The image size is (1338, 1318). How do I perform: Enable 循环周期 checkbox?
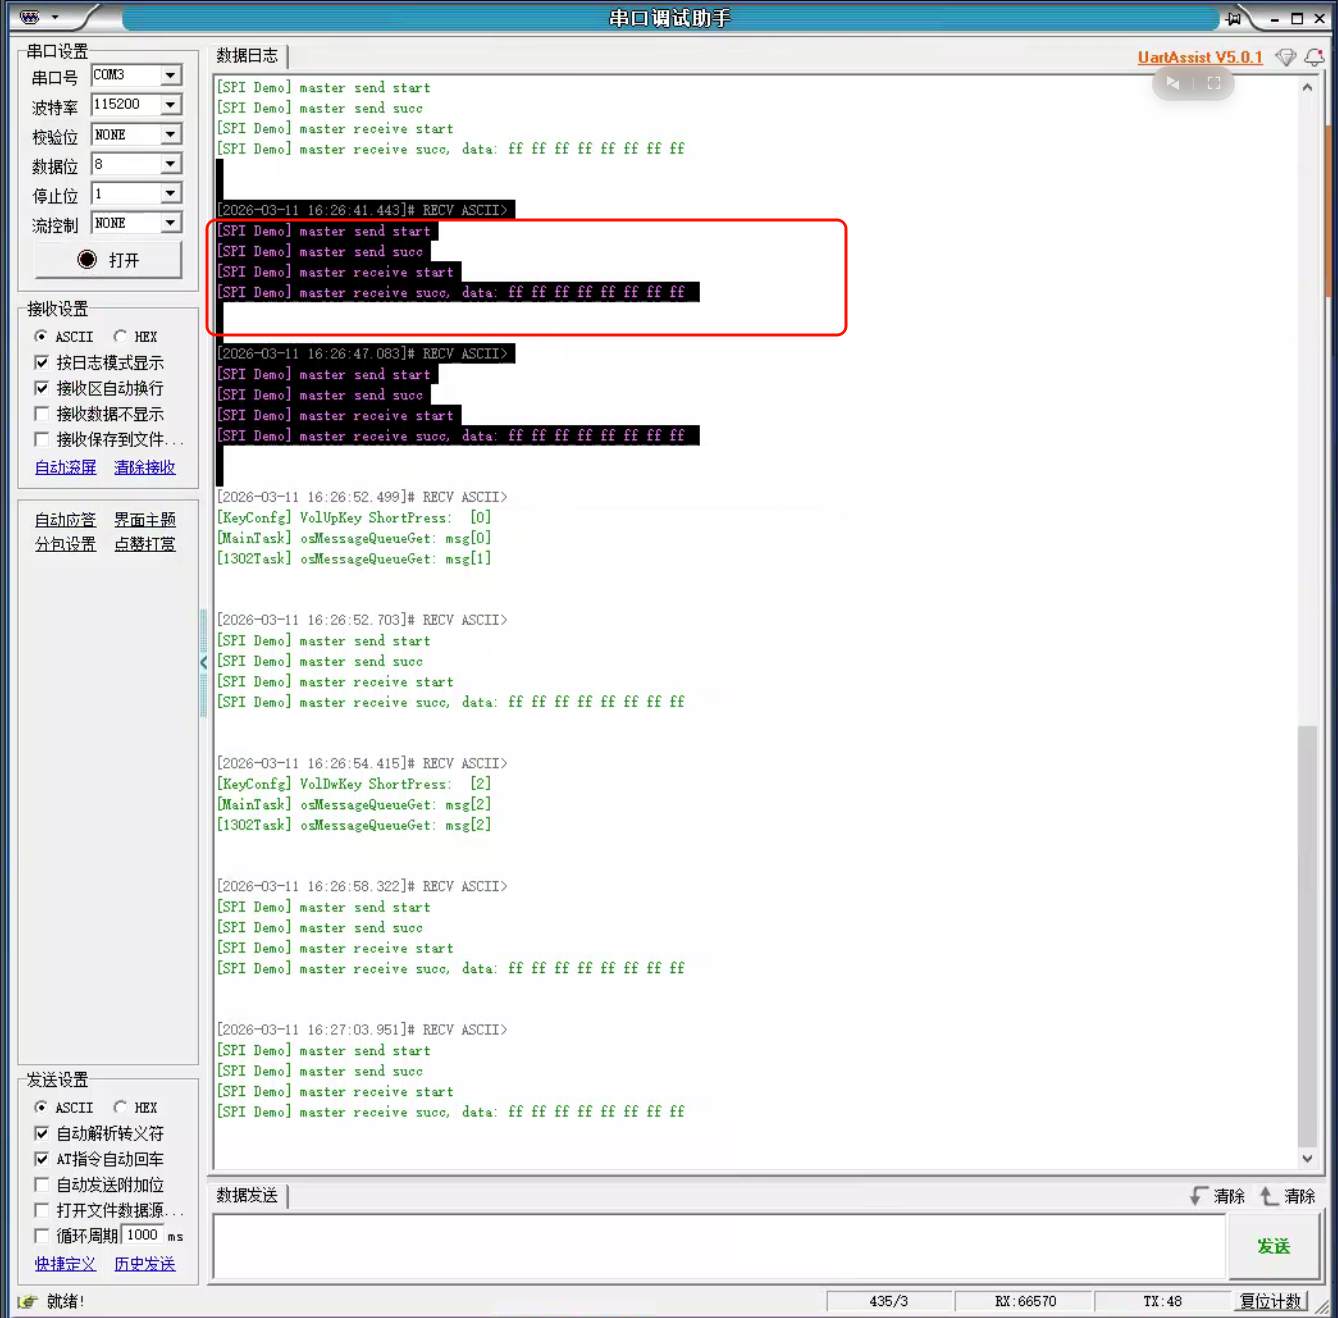tap(41, 1235)
